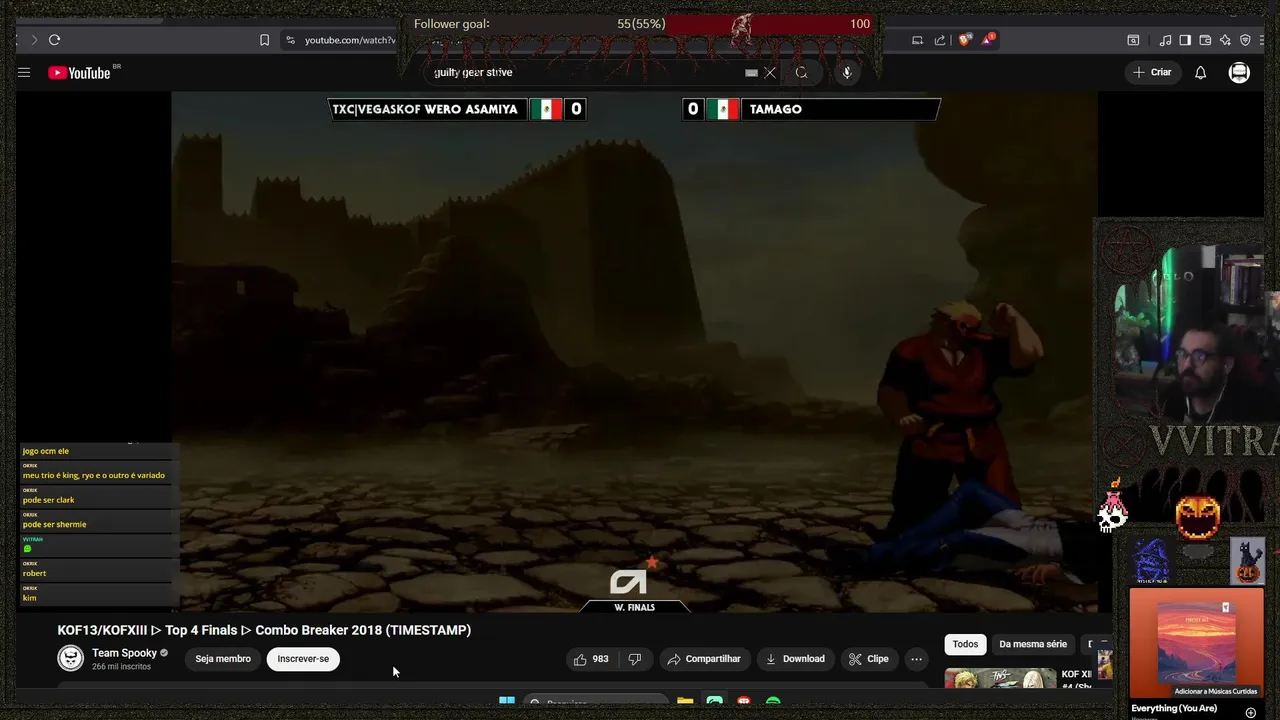Like the video showing 983 likes
The width and height of the screenshot is (1280, 720).
click(591, 659)
